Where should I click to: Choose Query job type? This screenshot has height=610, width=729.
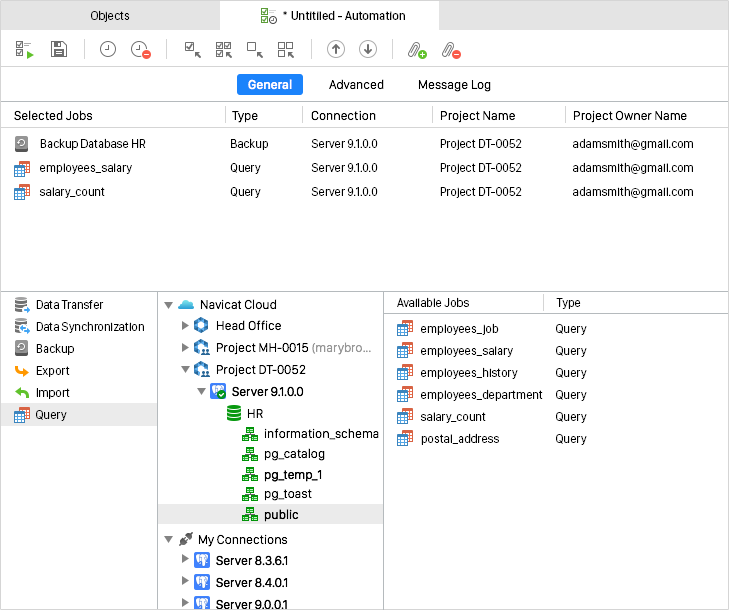pos(79,414)
